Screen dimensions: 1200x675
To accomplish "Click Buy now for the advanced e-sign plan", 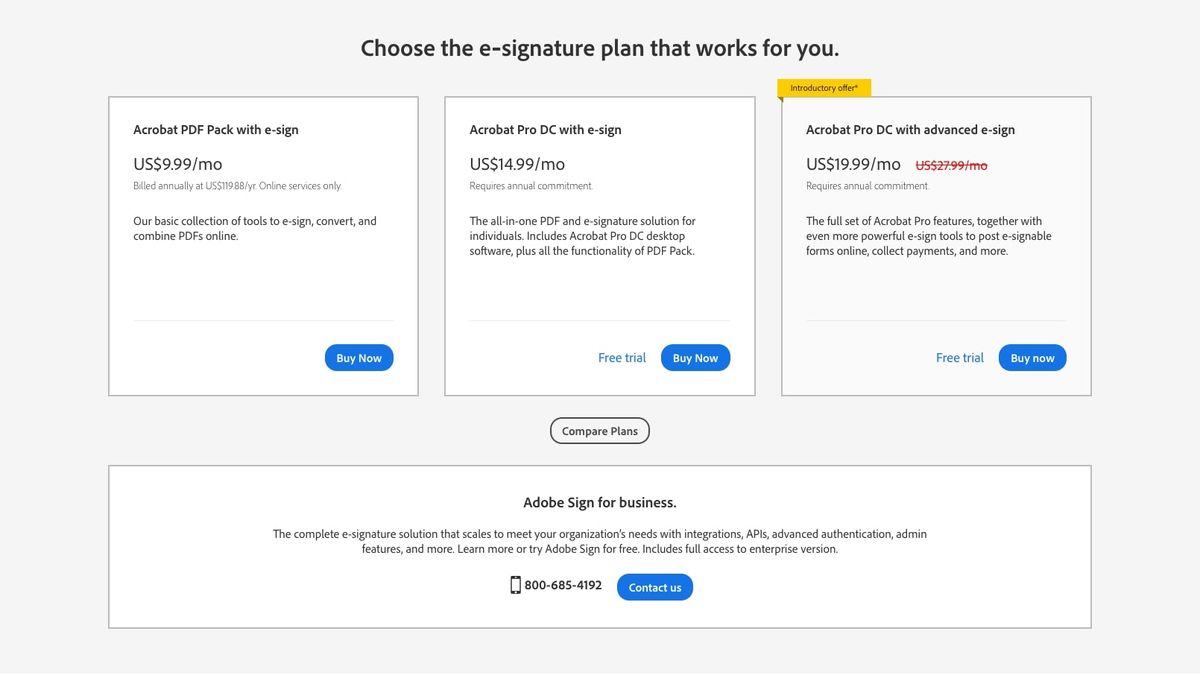I will tap(1032, 357).
